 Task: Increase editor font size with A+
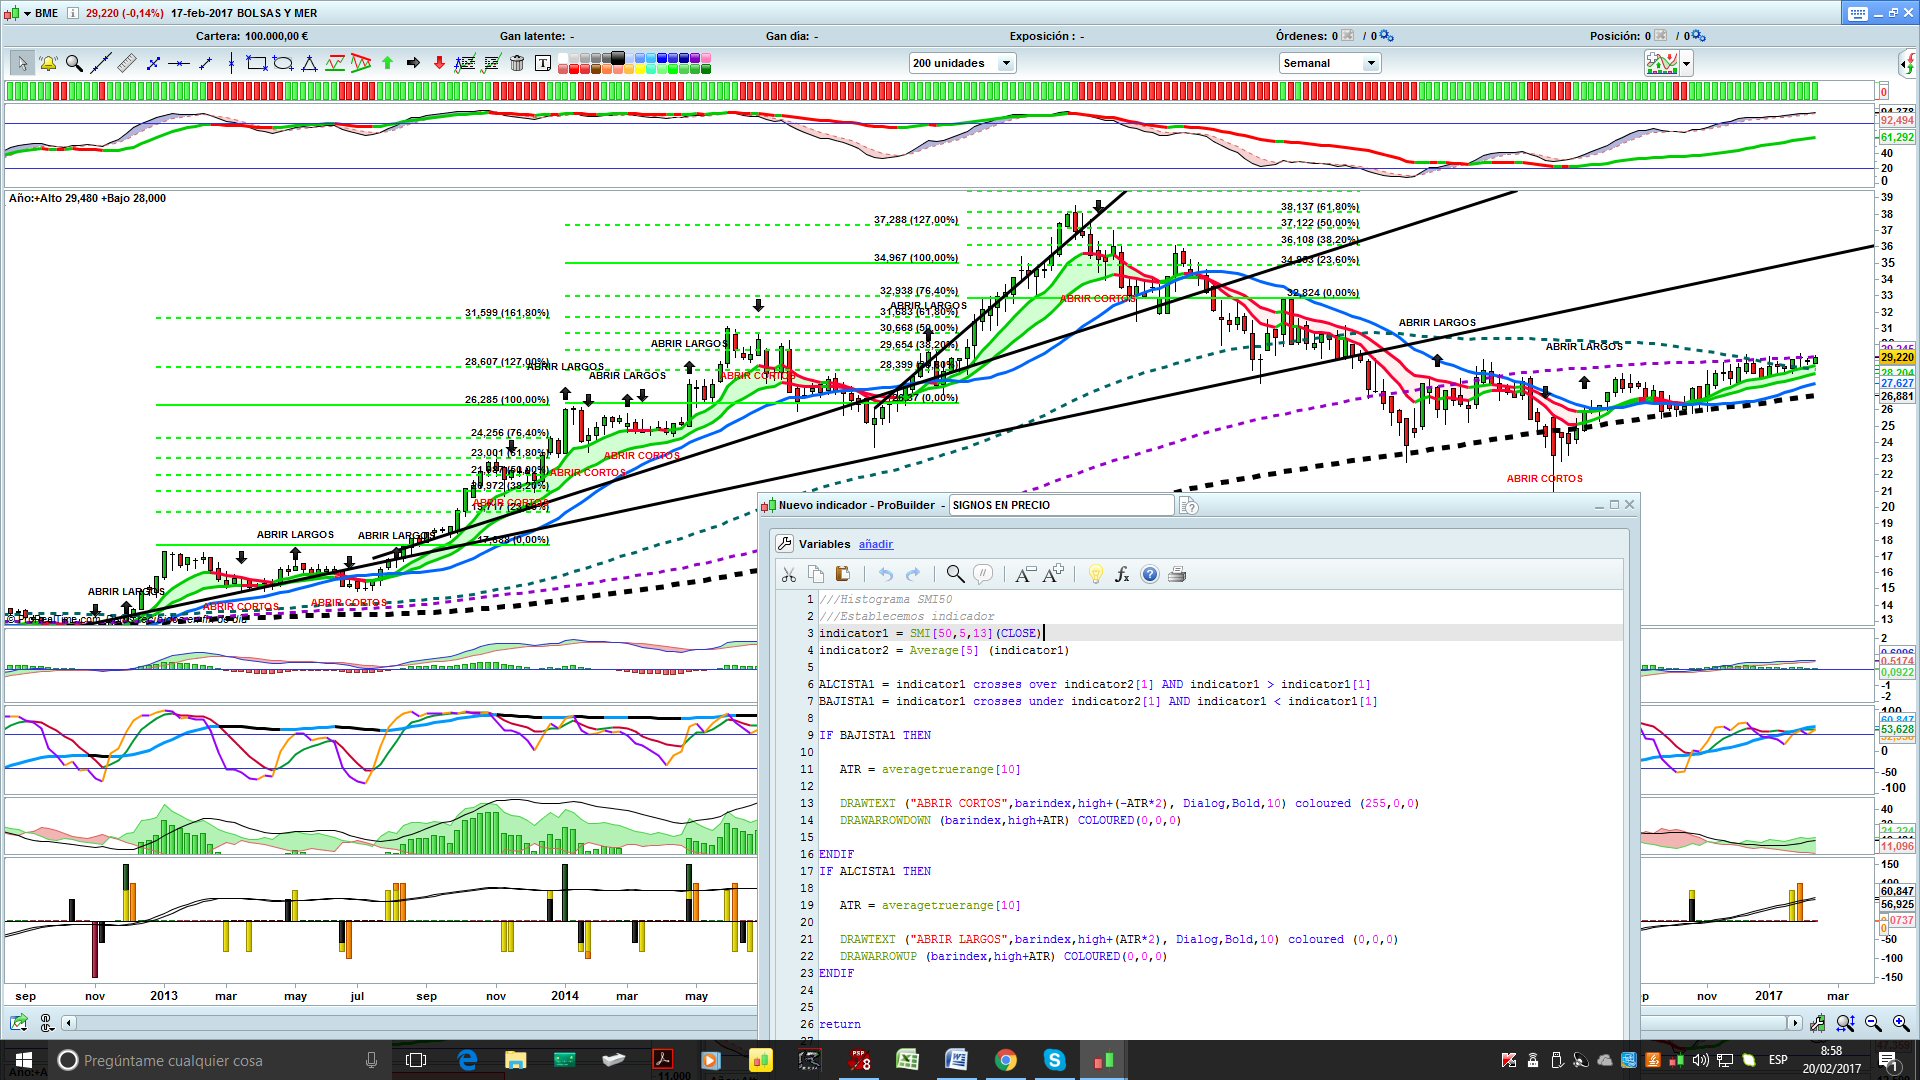[1053, 574]
